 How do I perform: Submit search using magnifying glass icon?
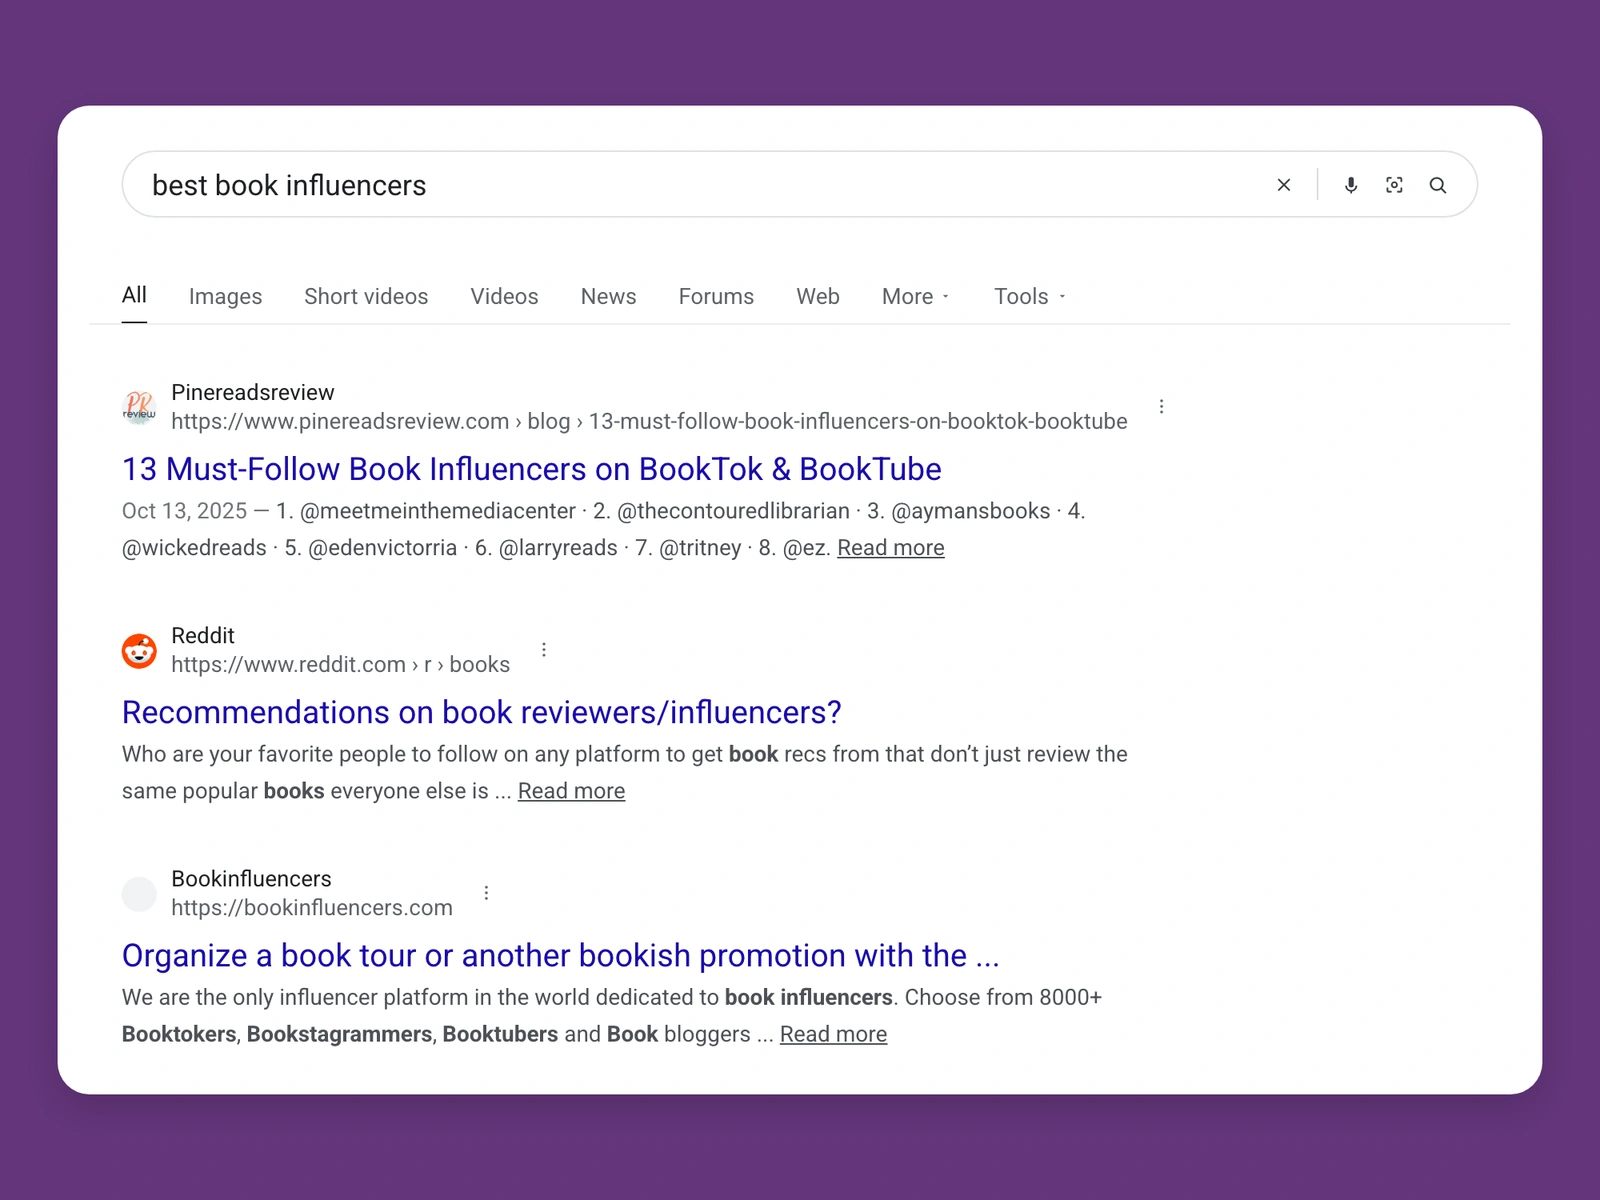click(1438, 185)
